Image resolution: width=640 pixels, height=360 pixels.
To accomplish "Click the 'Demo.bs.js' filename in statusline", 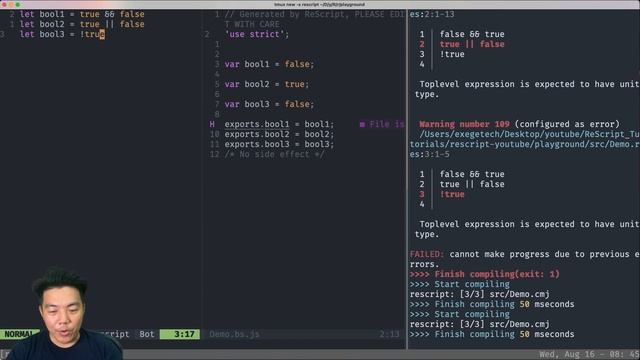I will 234,334.
